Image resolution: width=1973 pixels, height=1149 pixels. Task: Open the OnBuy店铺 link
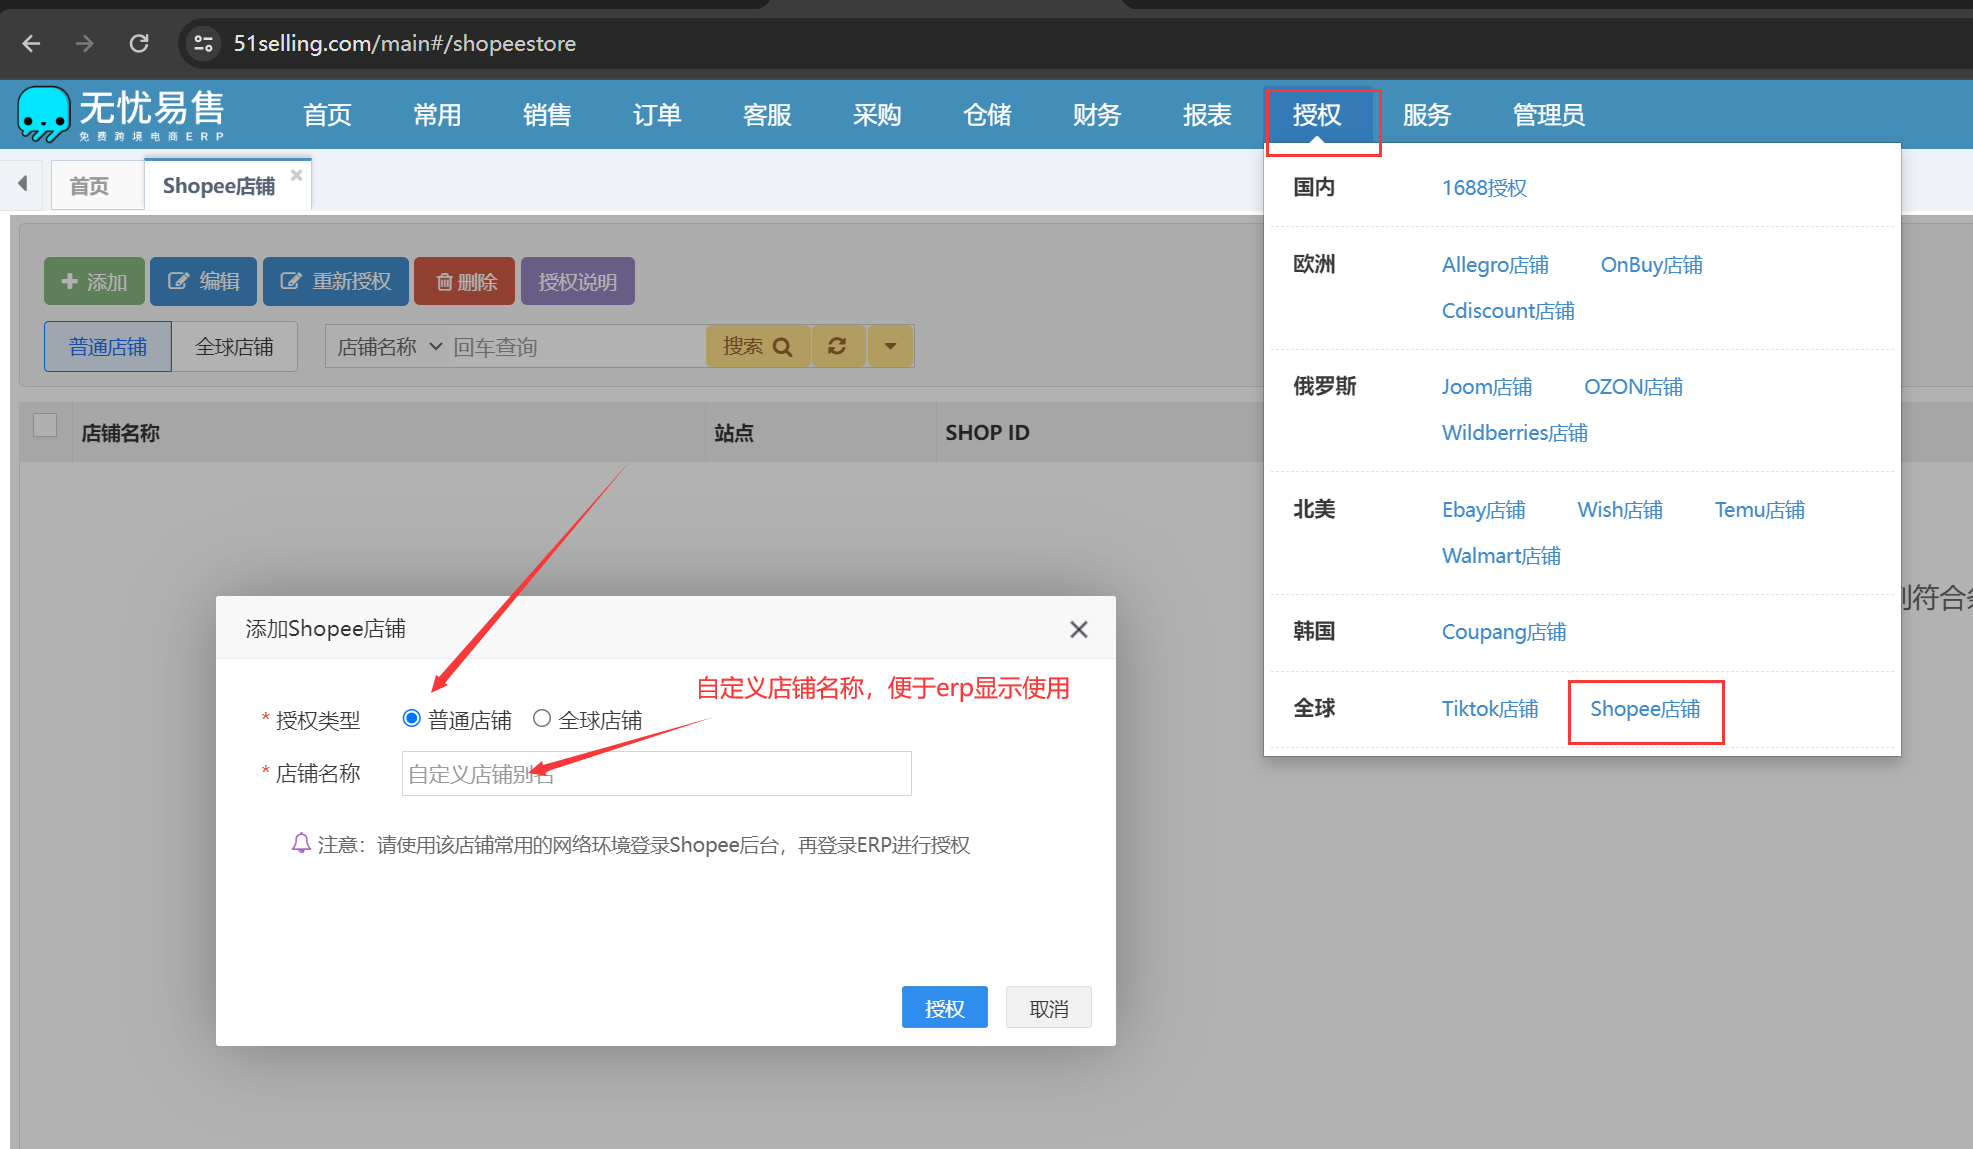(x=1651, y=265)
